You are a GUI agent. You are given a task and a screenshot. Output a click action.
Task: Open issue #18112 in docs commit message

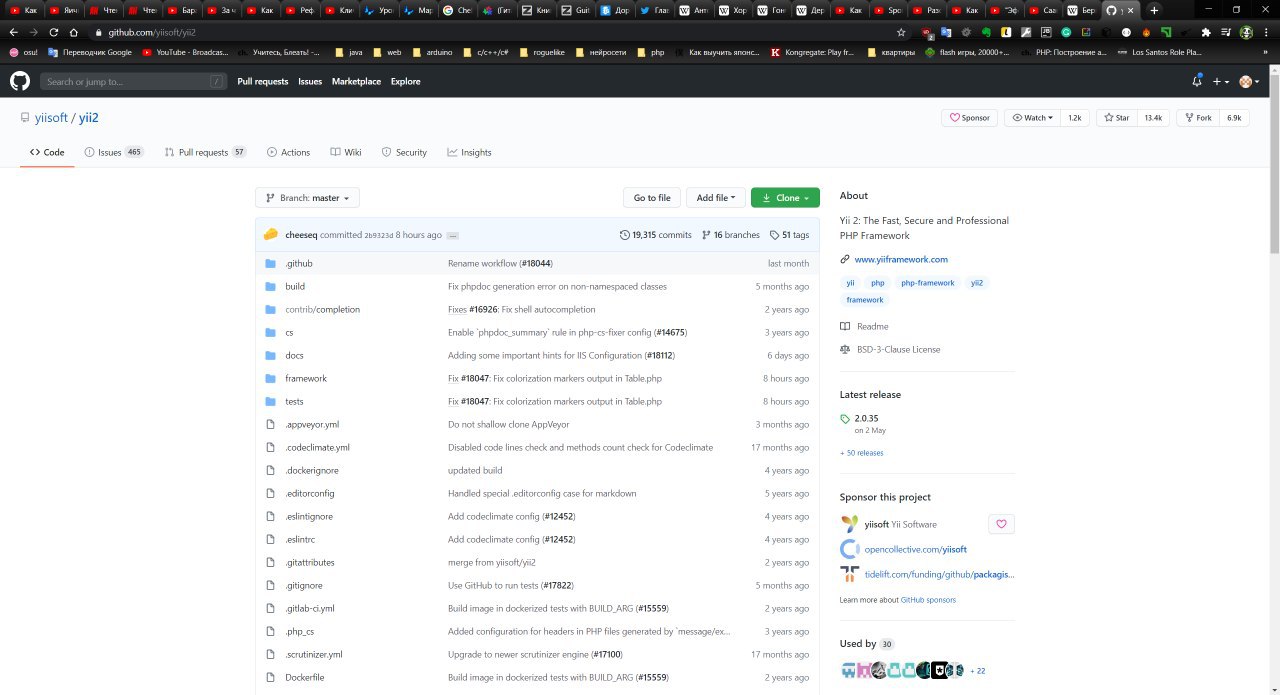pos(659,355)
